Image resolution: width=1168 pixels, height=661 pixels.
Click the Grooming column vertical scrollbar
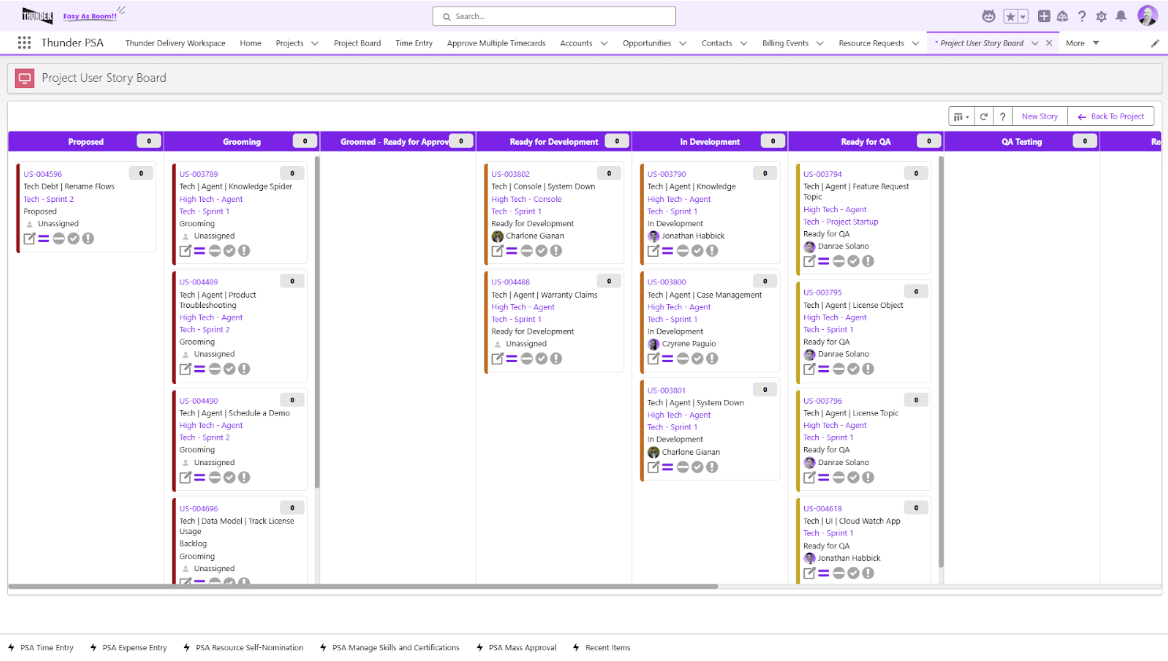click(317, 322)
